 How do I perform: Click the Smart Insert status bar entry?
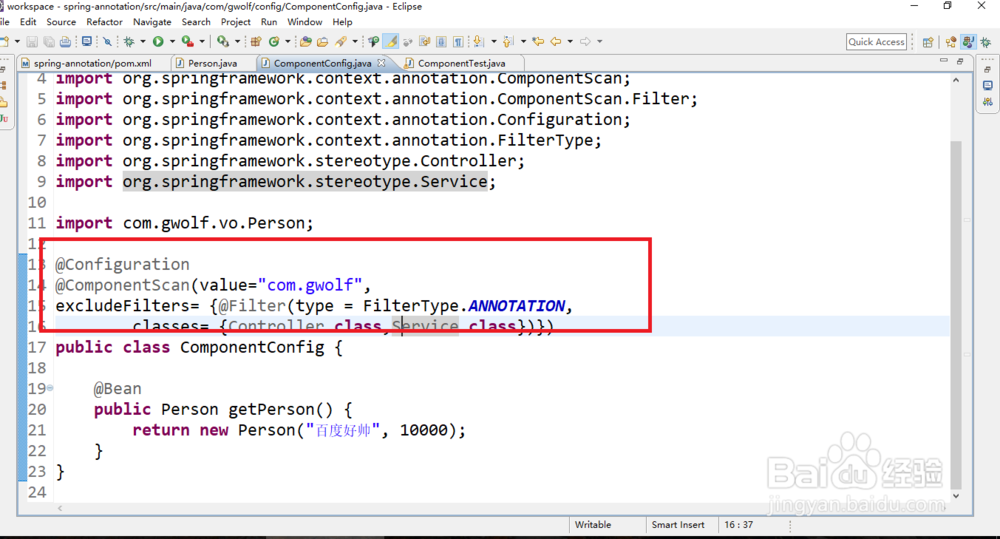(x=678, y=524)
